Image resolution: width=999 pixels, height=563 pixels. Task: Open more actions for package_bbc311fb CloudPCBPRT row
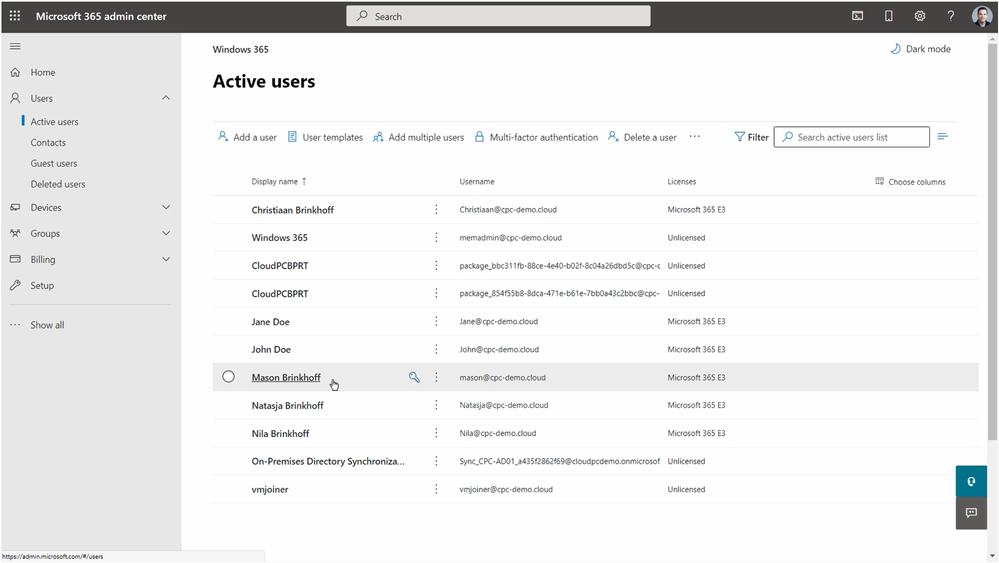coord(436,266)
